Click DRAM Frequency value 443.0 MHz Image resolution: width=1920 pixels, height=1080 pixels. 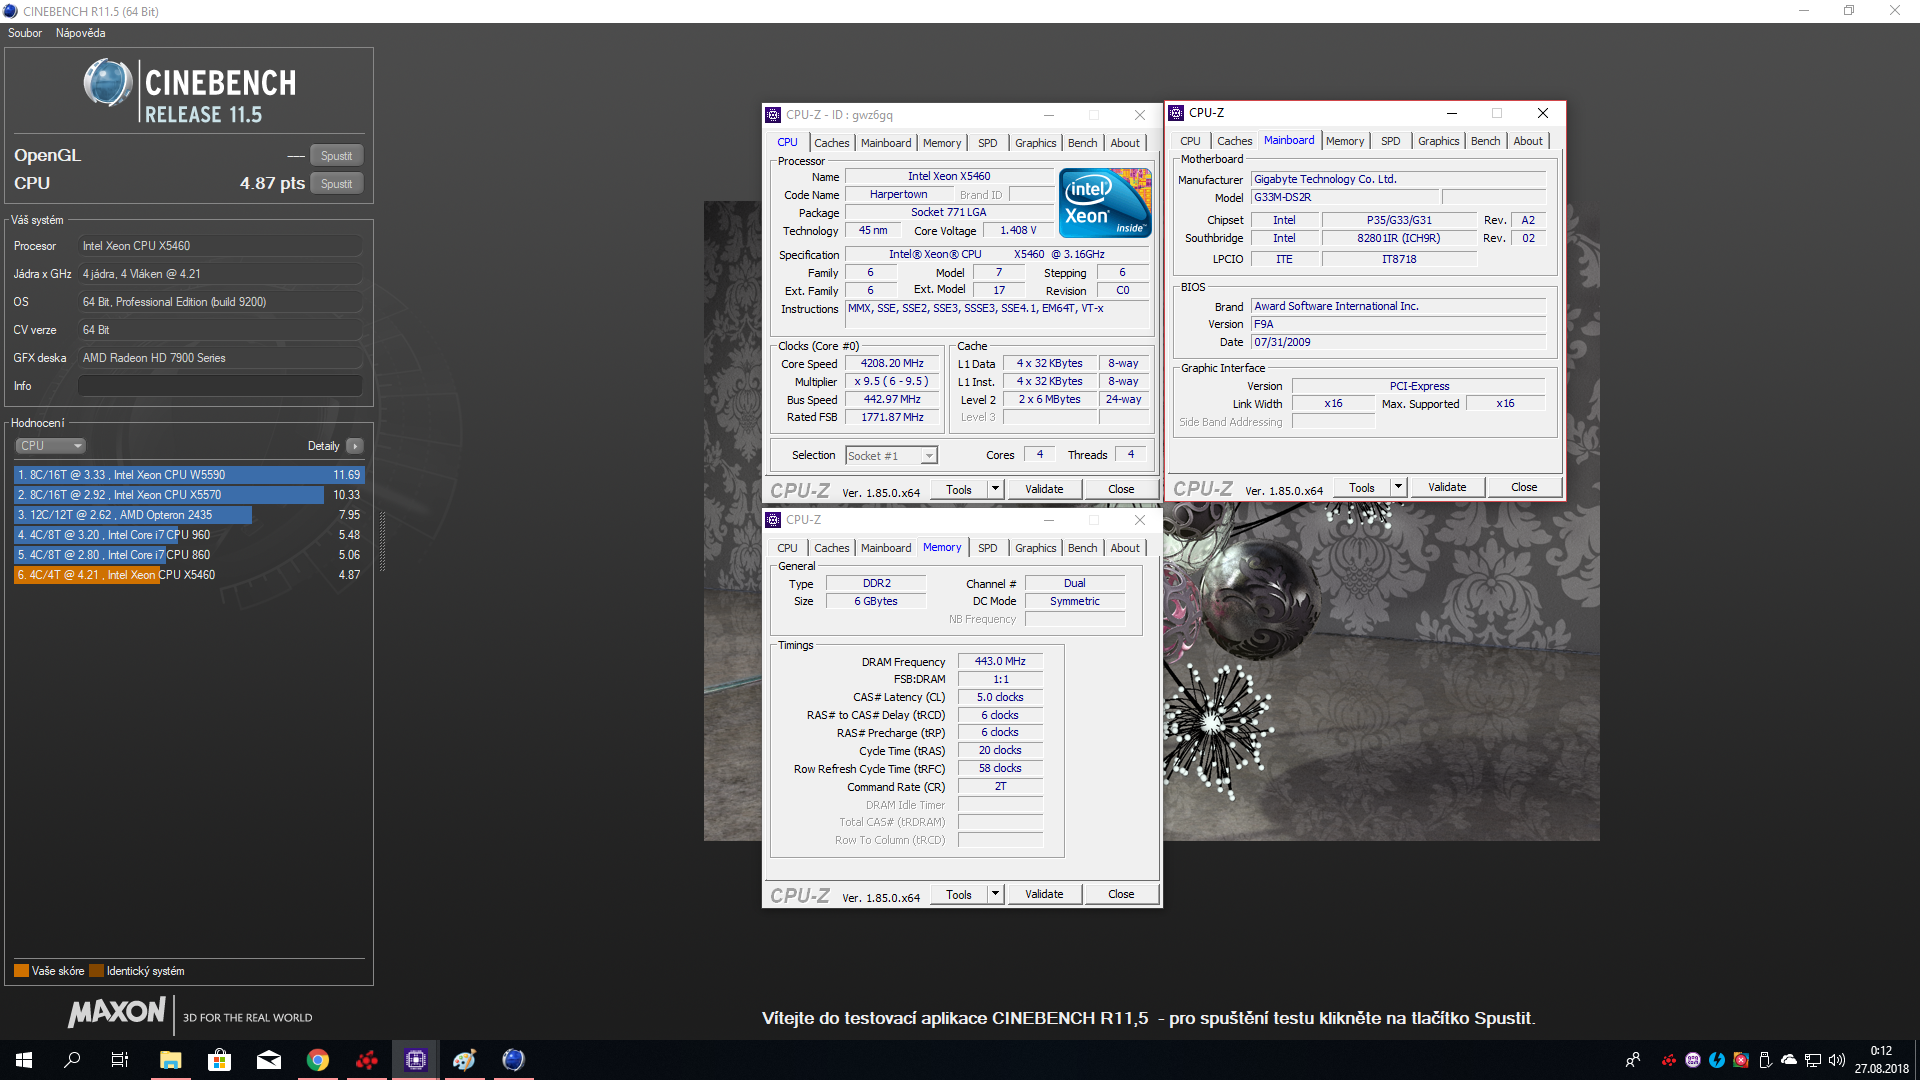1000,662
